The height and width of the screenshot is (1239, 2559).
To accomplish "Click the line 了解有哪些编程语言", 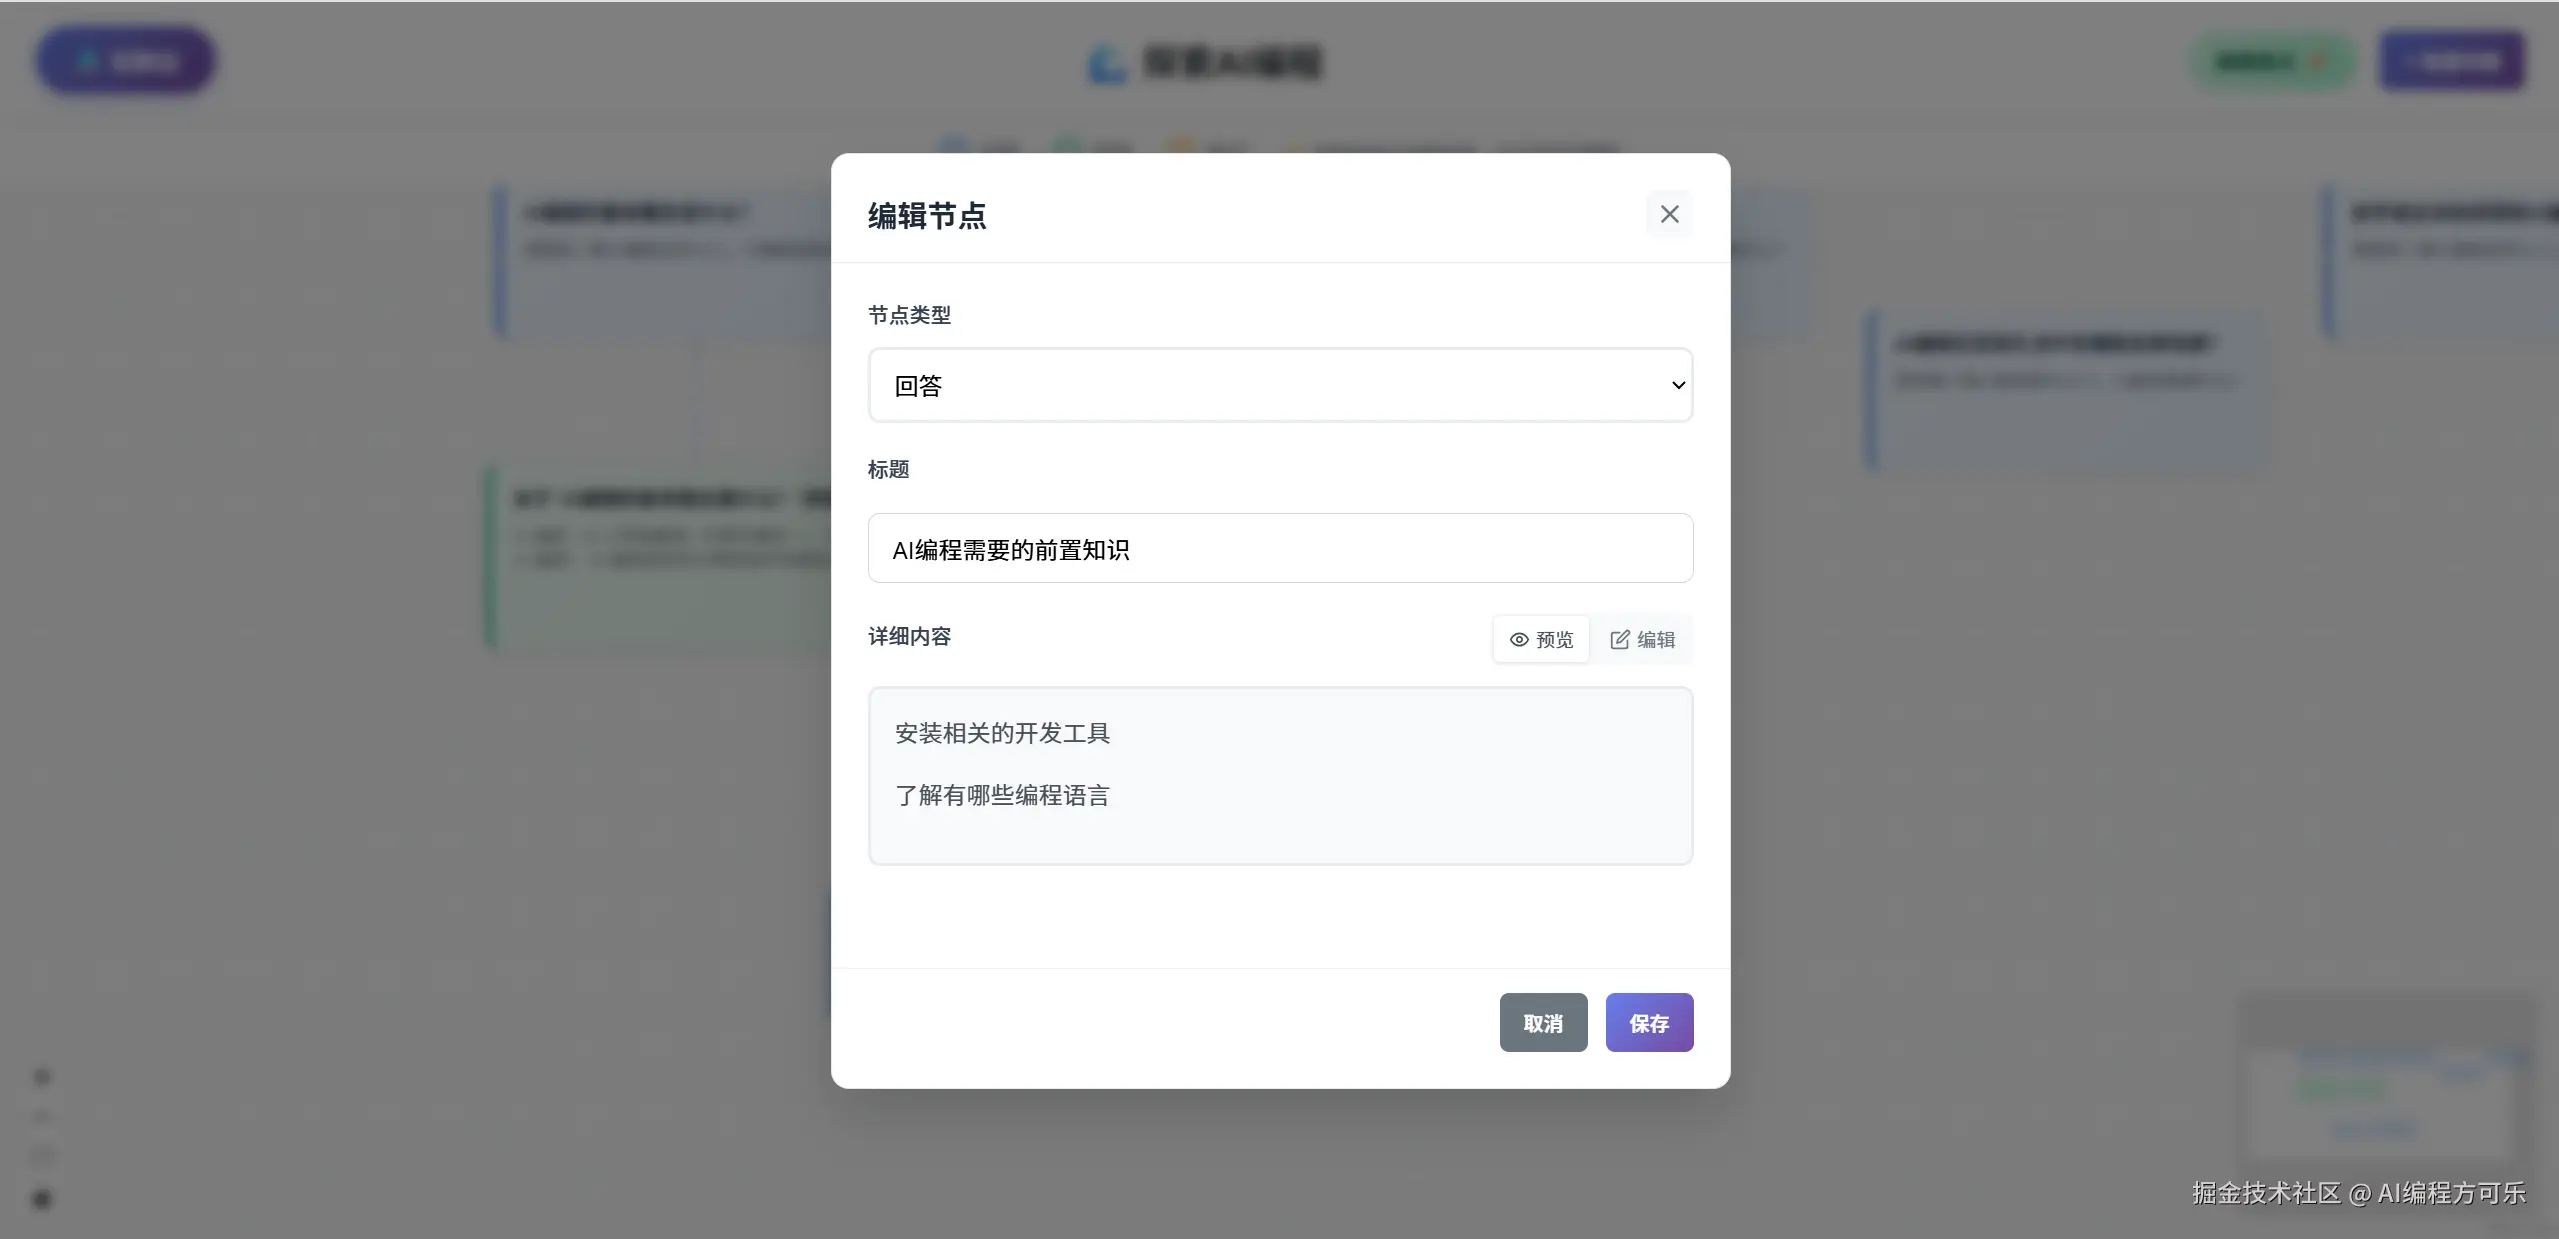I will coord(1002,796).
